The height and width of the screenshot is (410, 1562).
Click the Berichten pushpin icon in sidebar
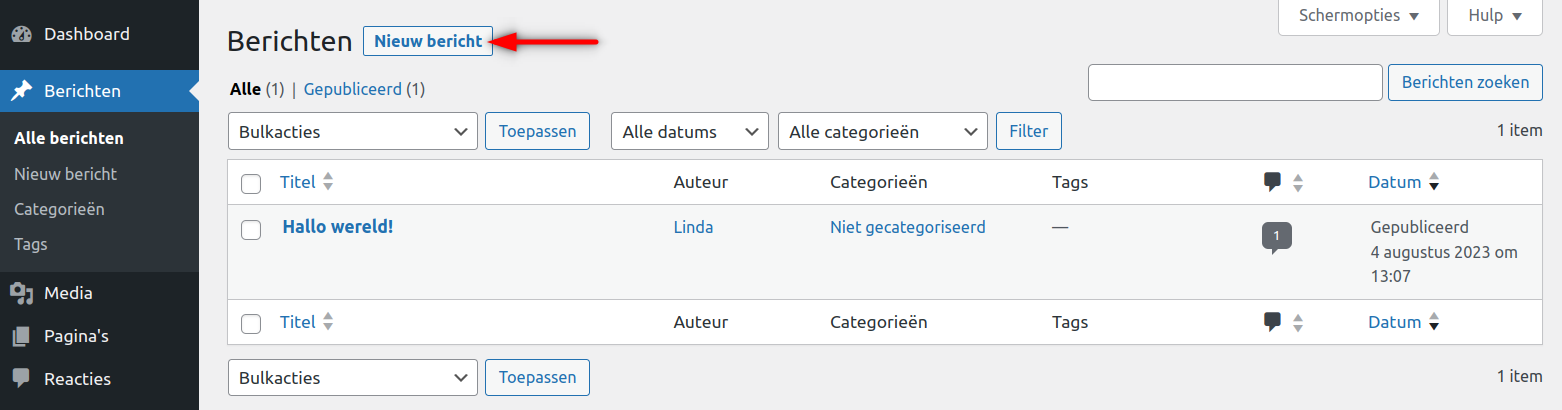(x=21, y=91)
